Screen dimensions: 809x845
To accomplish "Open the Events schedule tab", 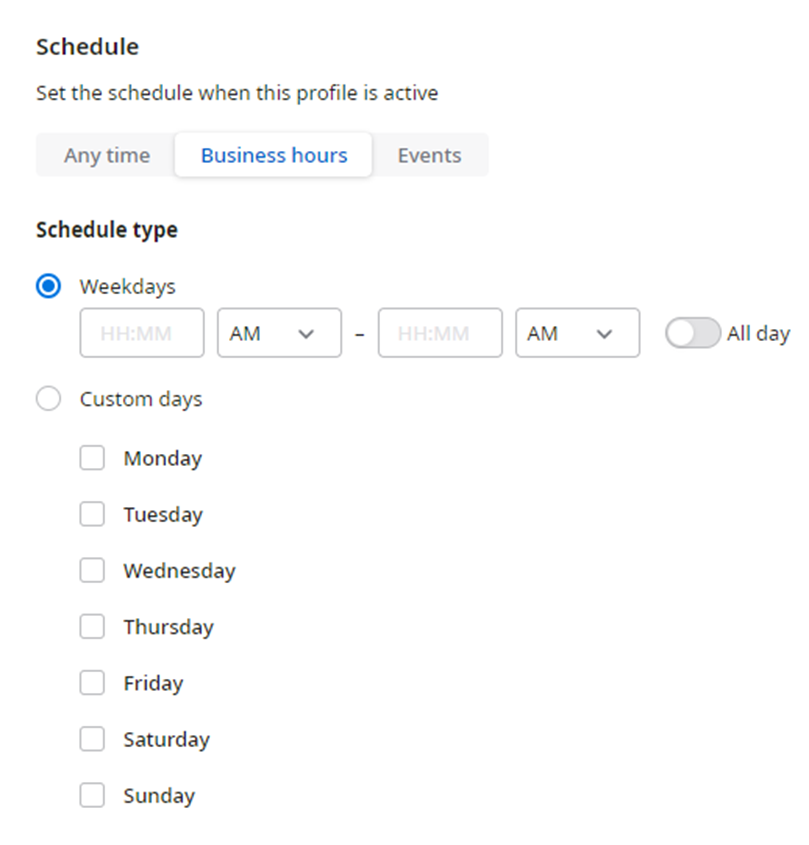I will pyautogui.click(x=430, y=155).
